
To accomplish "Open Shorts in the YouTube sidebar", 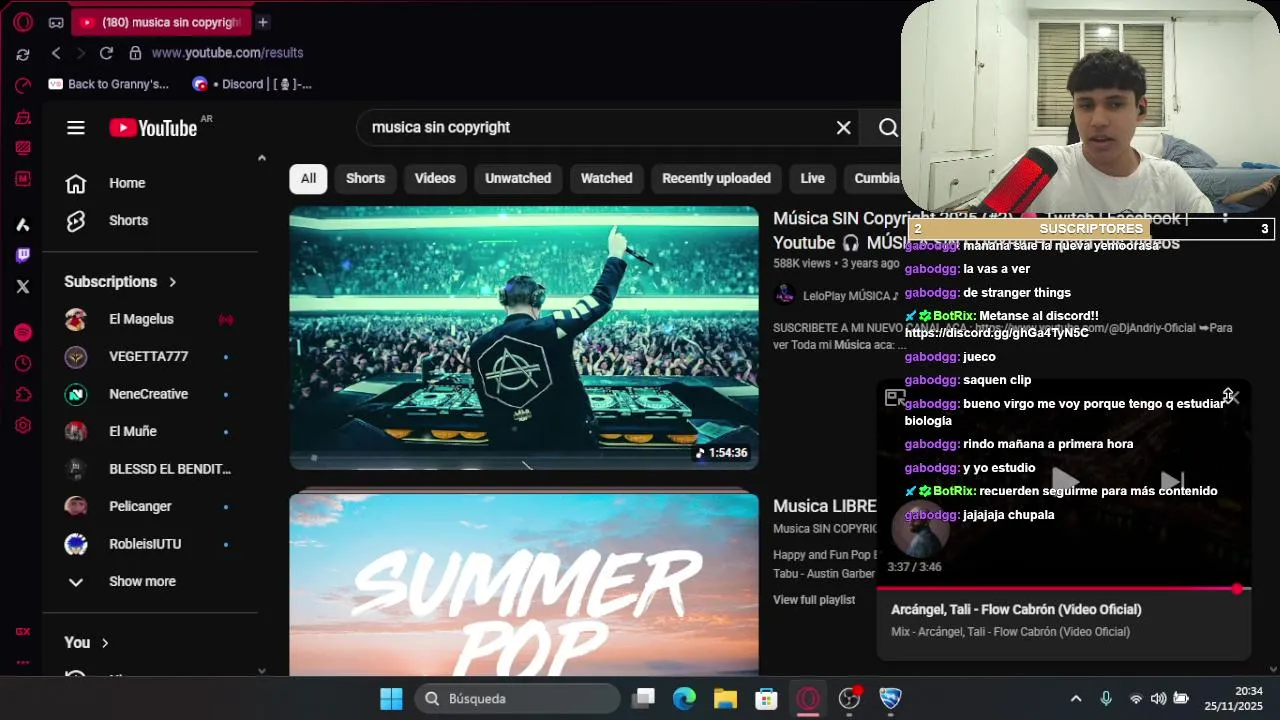I will [150, 220].
